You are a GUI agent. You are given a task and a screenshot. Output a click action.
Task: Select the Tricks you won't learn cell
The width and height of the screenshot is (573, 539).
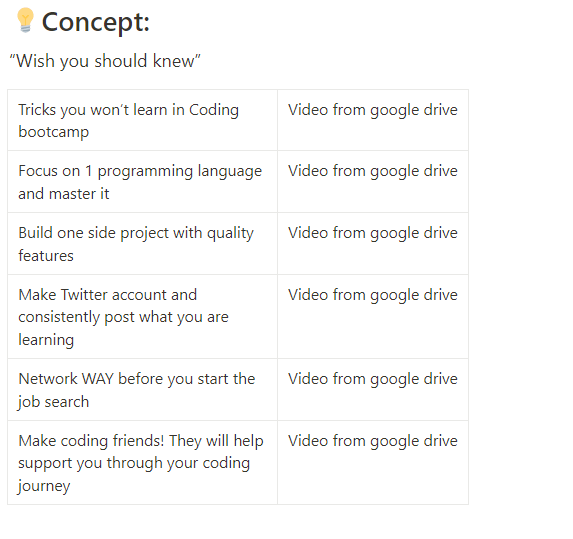(x=143, y=120)
